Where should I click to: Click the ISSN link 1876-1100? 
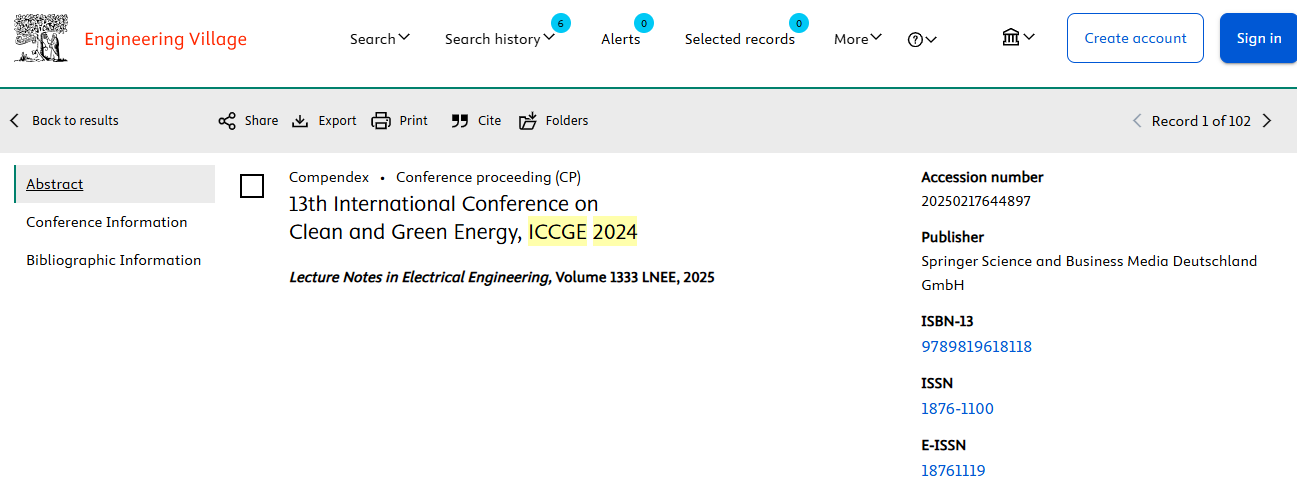click(957, 409)
